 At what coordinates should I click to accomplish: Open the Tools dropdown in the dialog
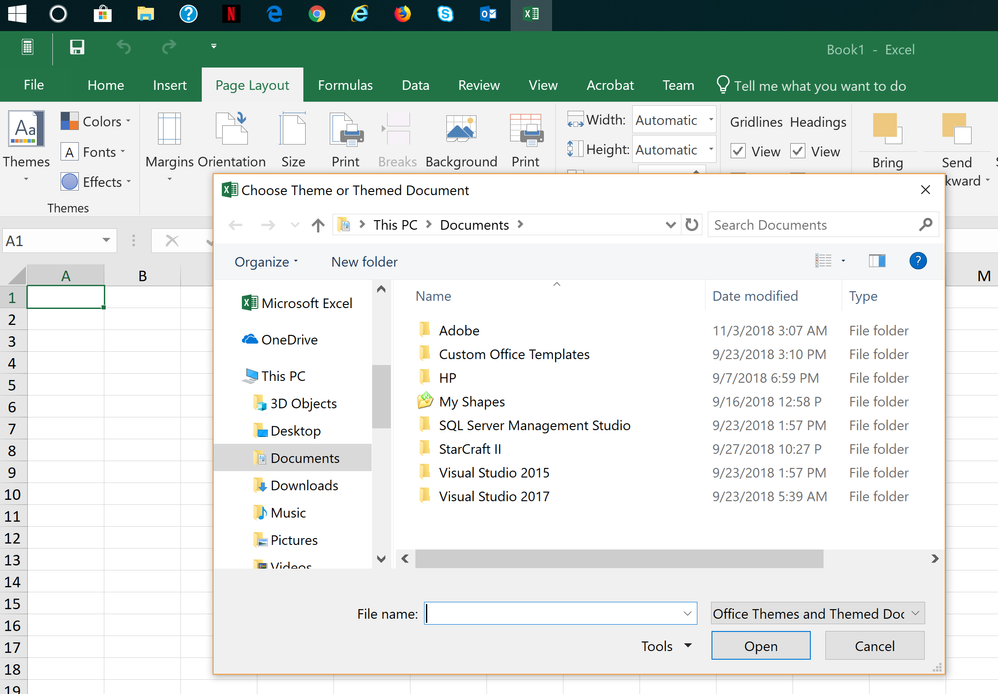click(x=665, y=645)
